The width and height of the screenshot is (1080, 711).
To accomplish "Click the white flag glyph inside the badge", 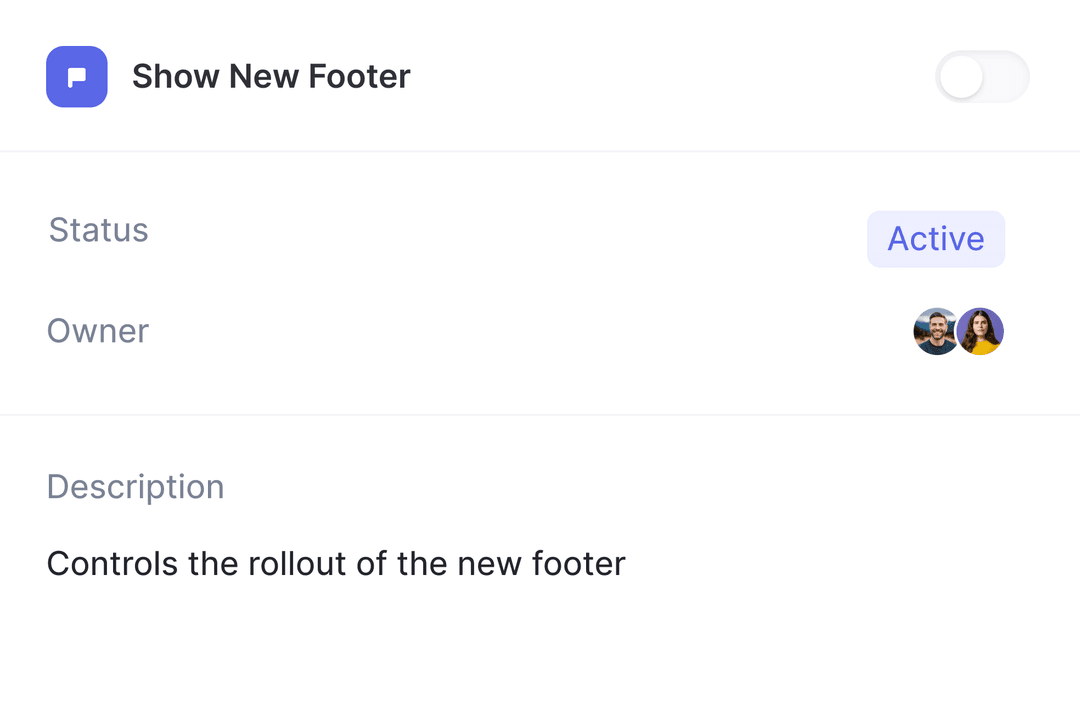I will click(77, 76).
